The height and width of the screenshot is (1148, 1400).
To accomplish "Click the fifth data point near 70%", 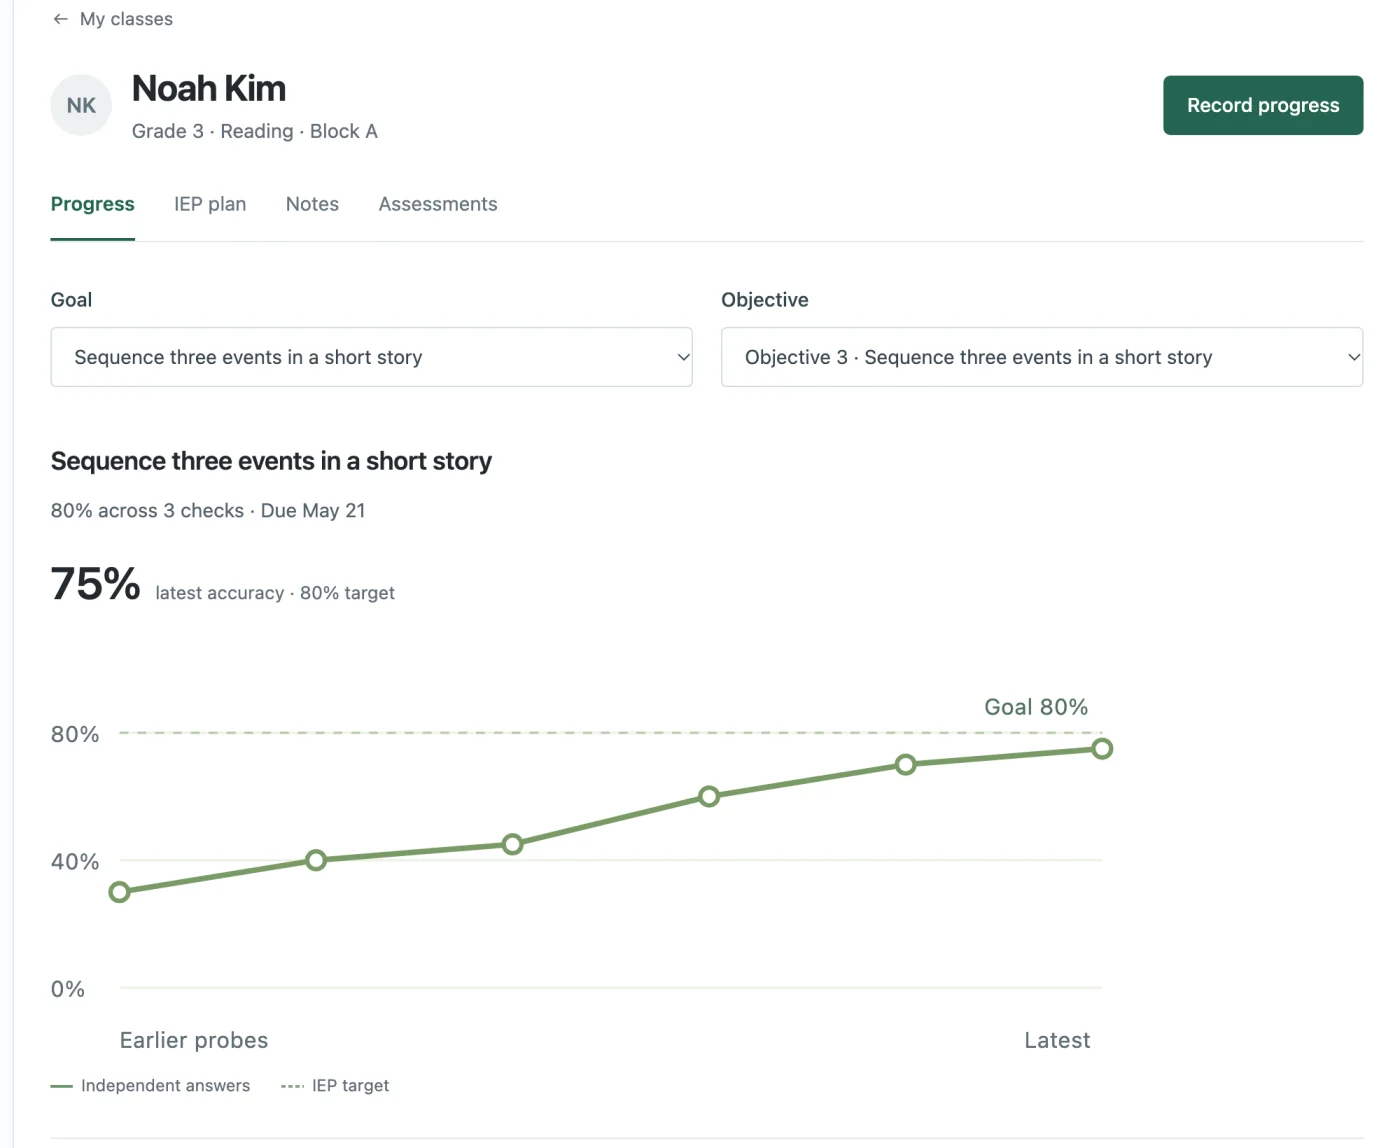I will (x=905, y=765).
